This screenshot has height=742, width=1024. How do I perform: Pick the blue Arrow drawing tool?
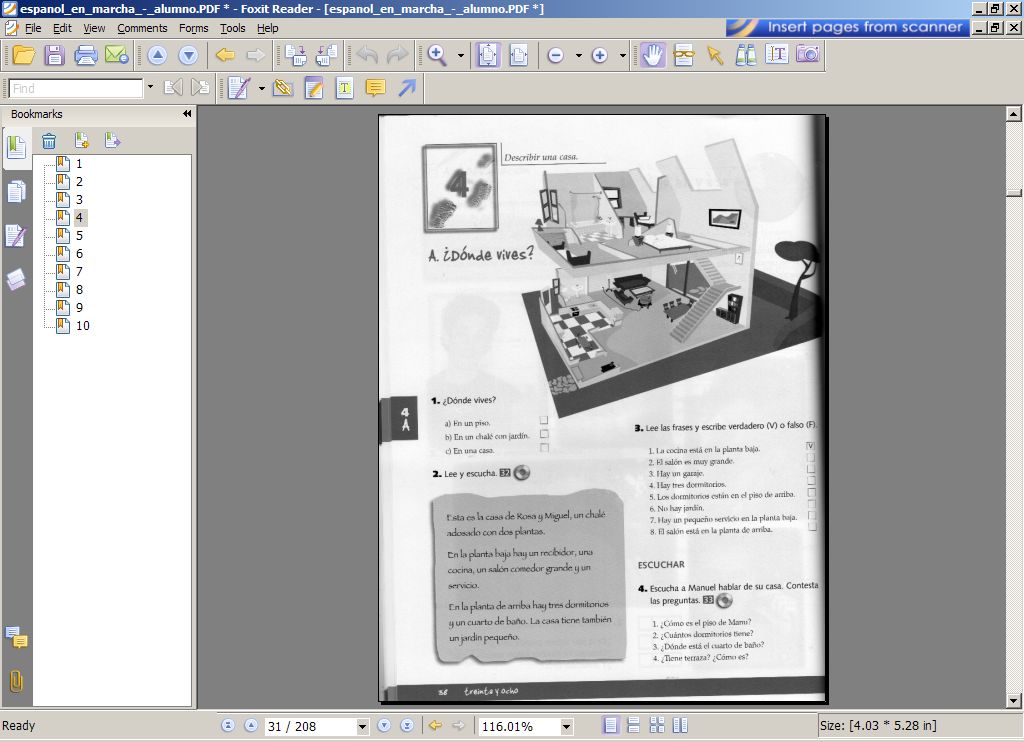pos(406,88)
